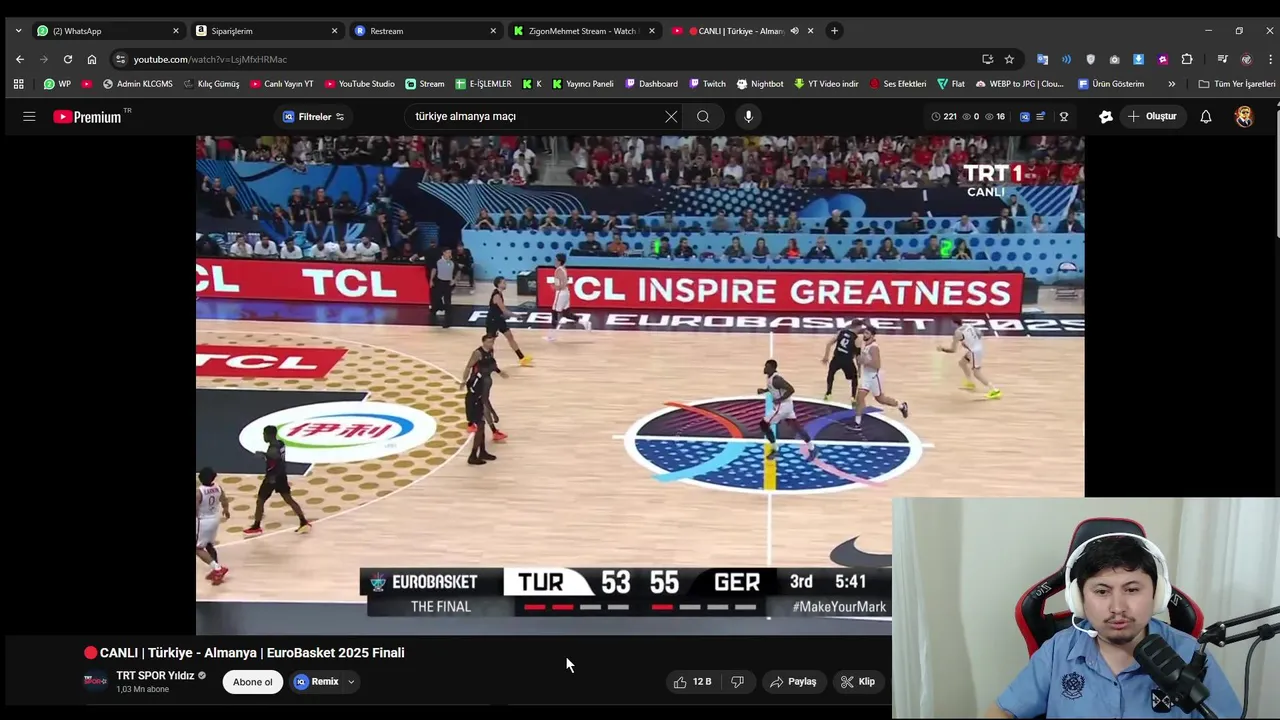
Task: Open the Google Translate extension
Action: (x=1042, y=59)
